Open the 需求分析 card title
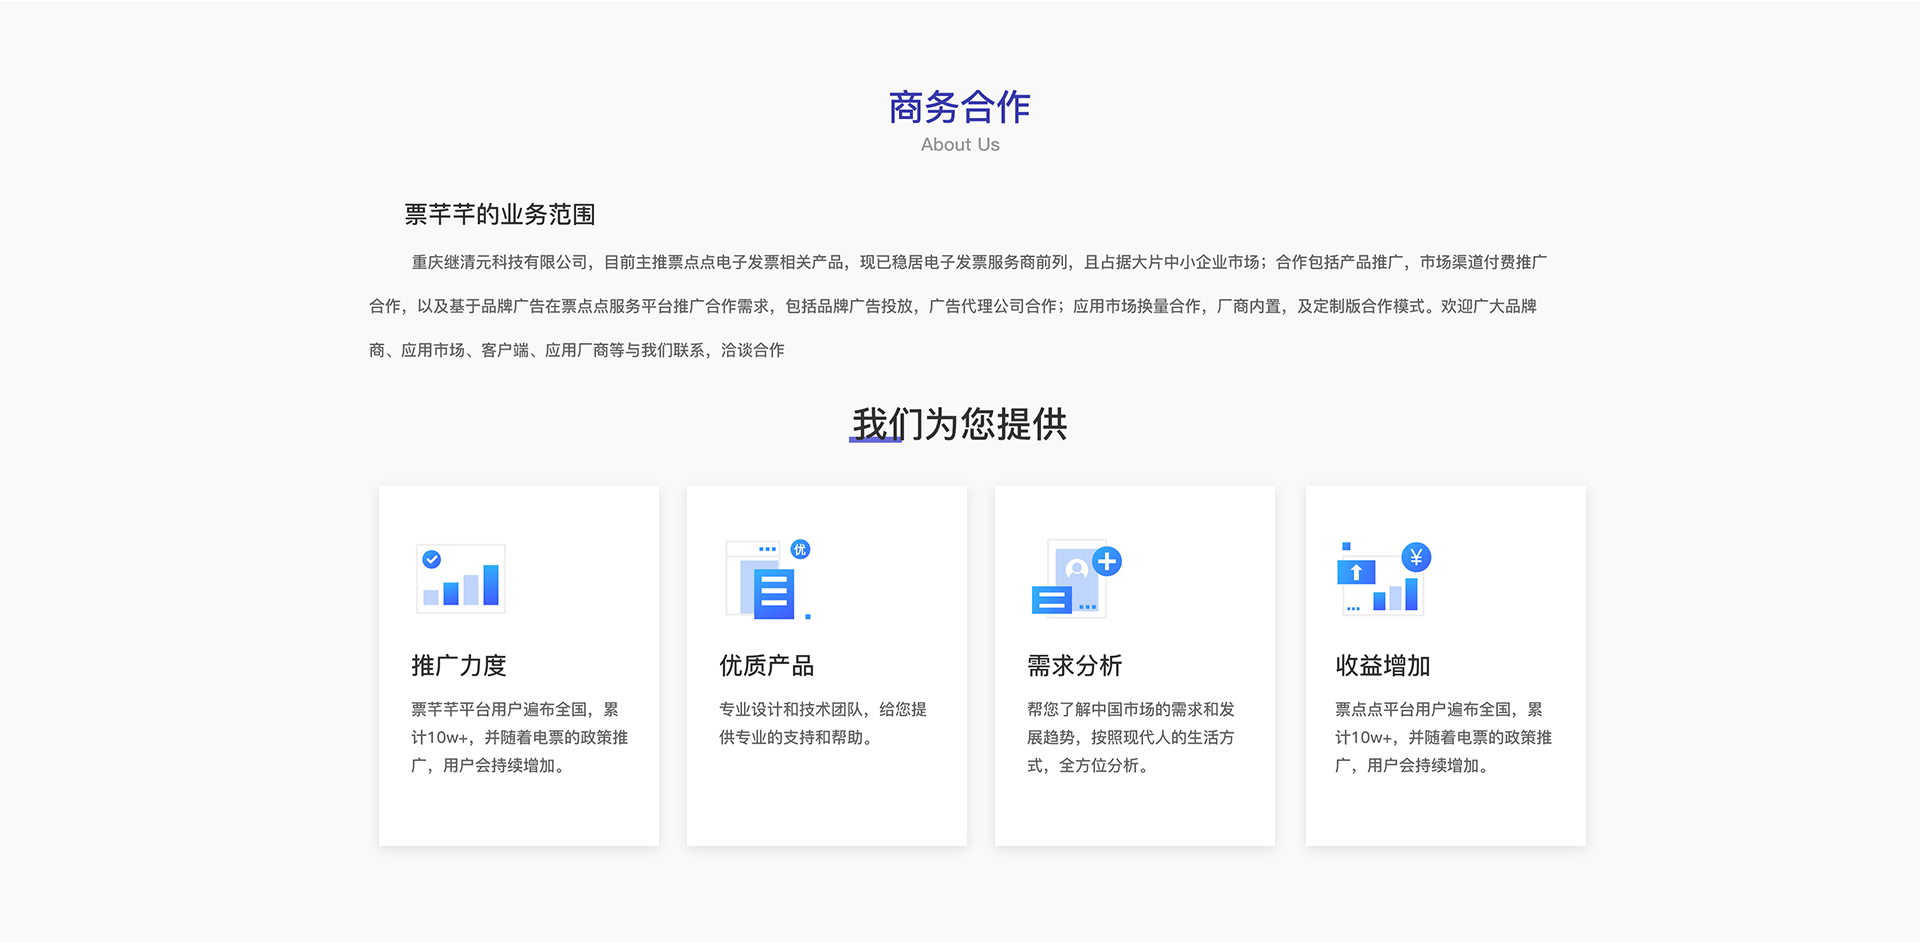The image size is (1920, 942). click(1075, 666)
